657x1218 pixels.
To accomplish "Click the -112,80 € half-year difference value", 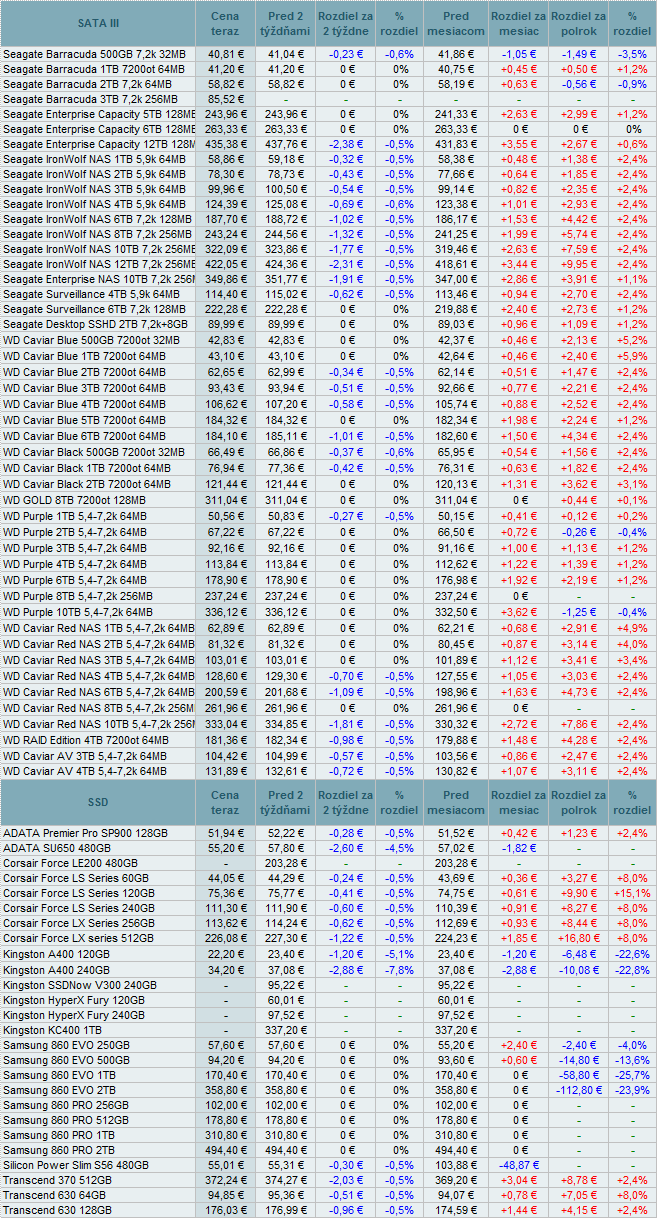I will coord(578,1089).
